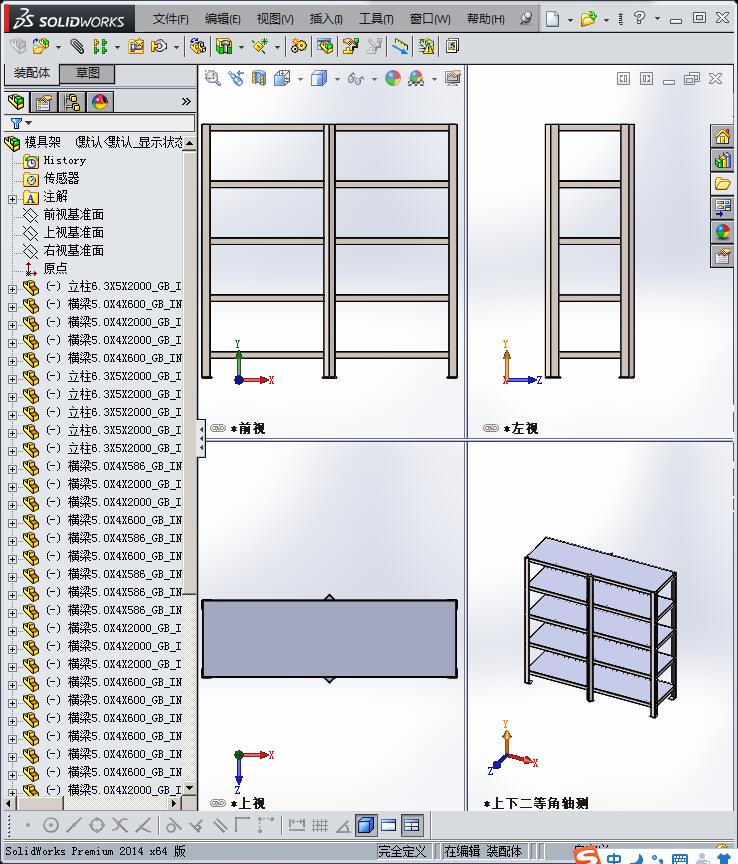Start a New Motion Study
This screenshot has height=864, width=738.
coord(299,46)
